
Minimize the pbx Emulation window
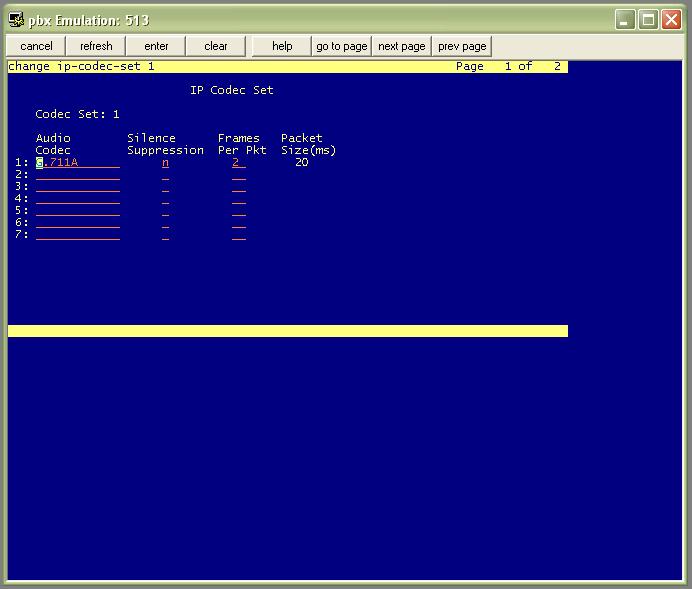click(625, 20)
